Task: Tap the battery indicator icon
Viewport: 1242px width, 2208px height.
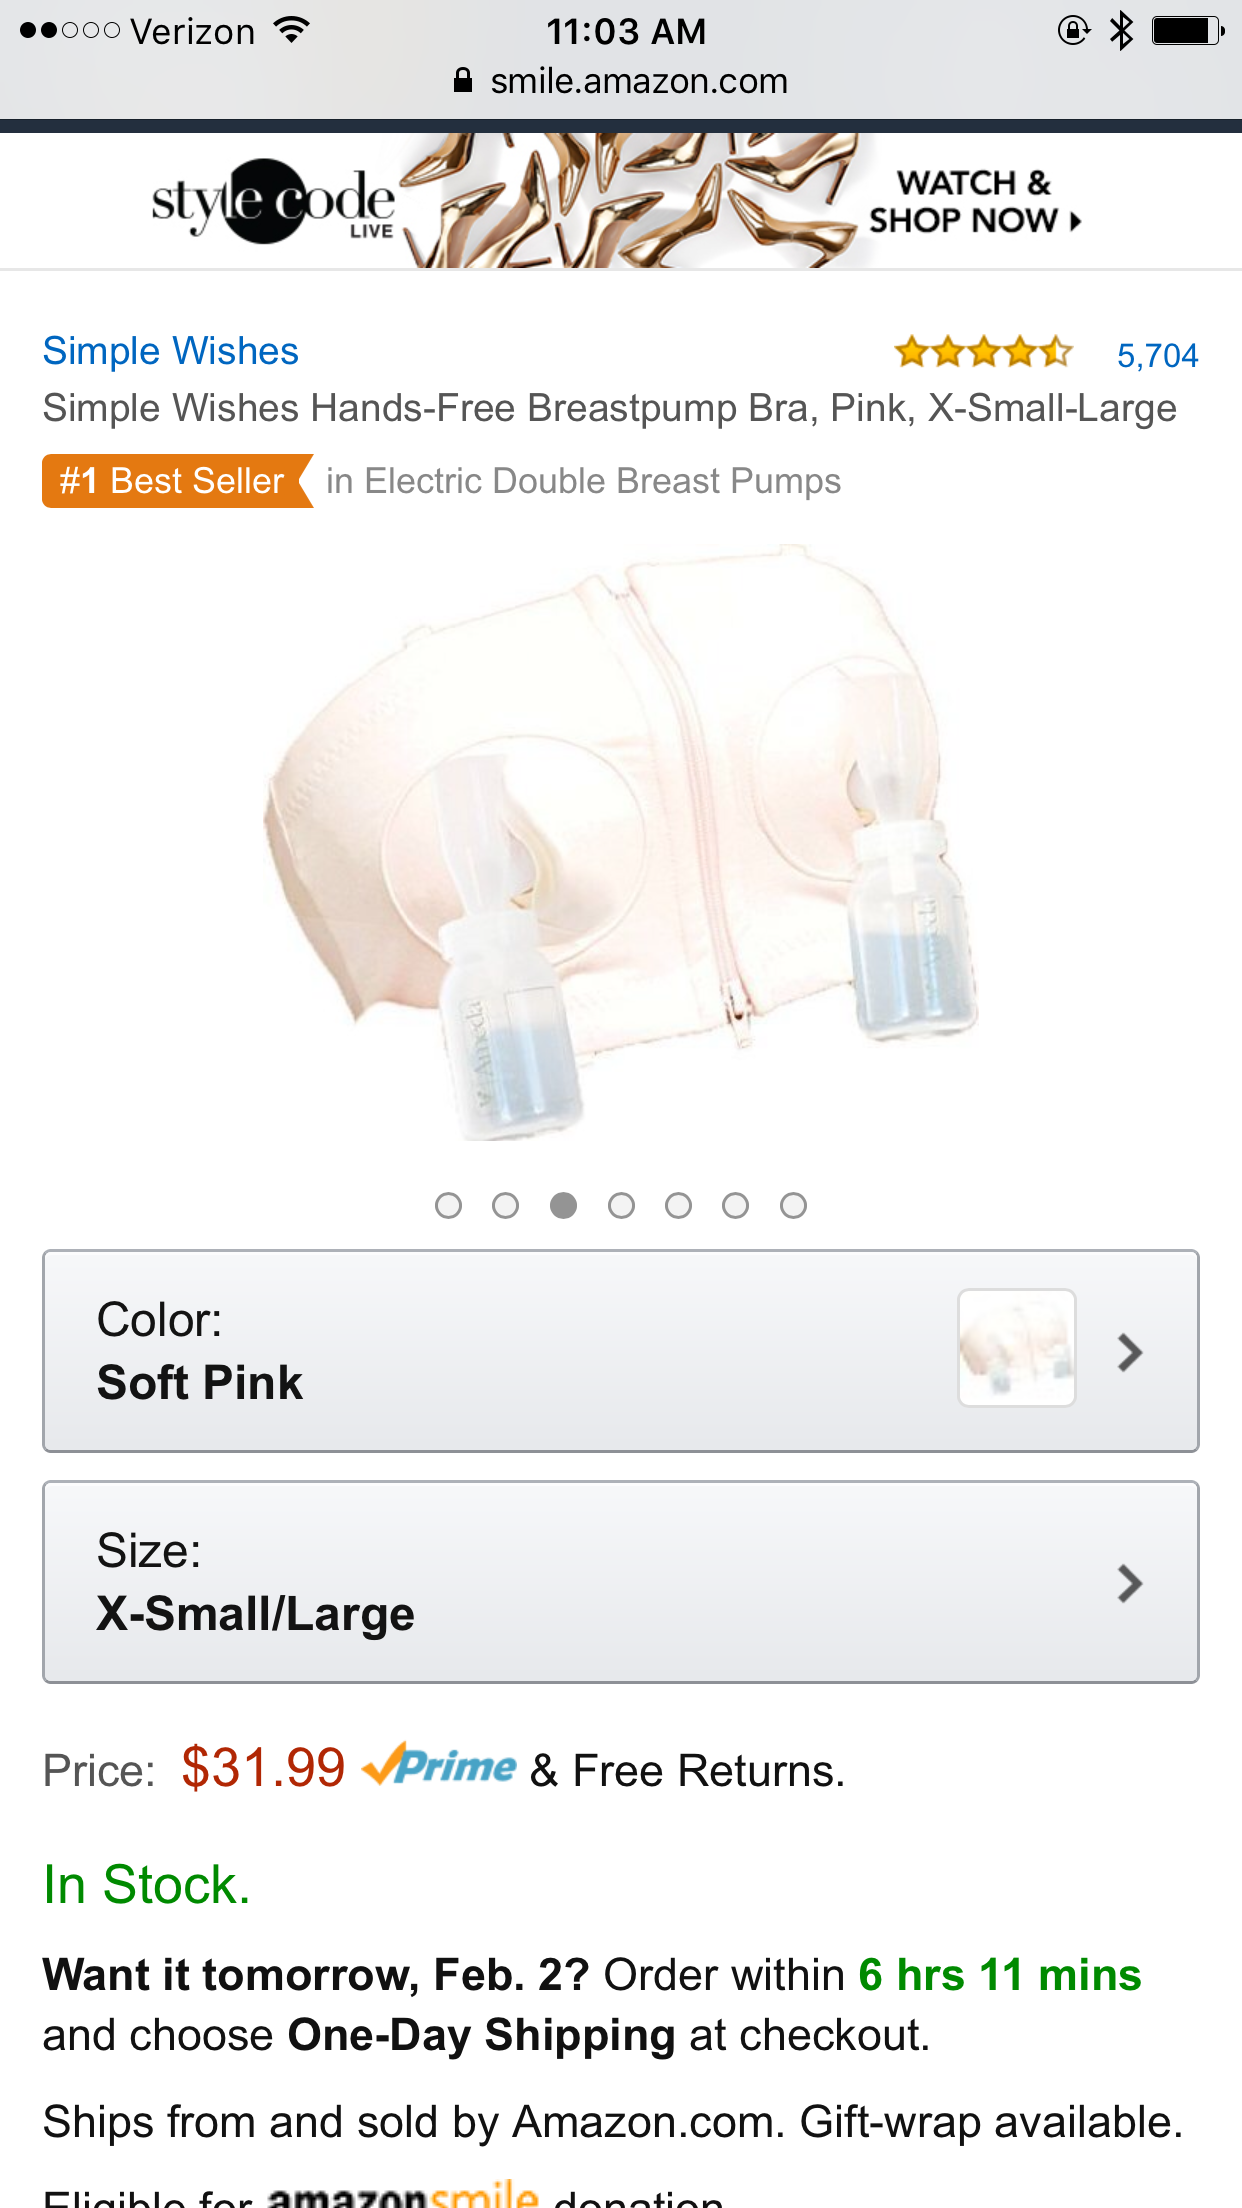Action: pyautogui.click(x=1188, y=31)
